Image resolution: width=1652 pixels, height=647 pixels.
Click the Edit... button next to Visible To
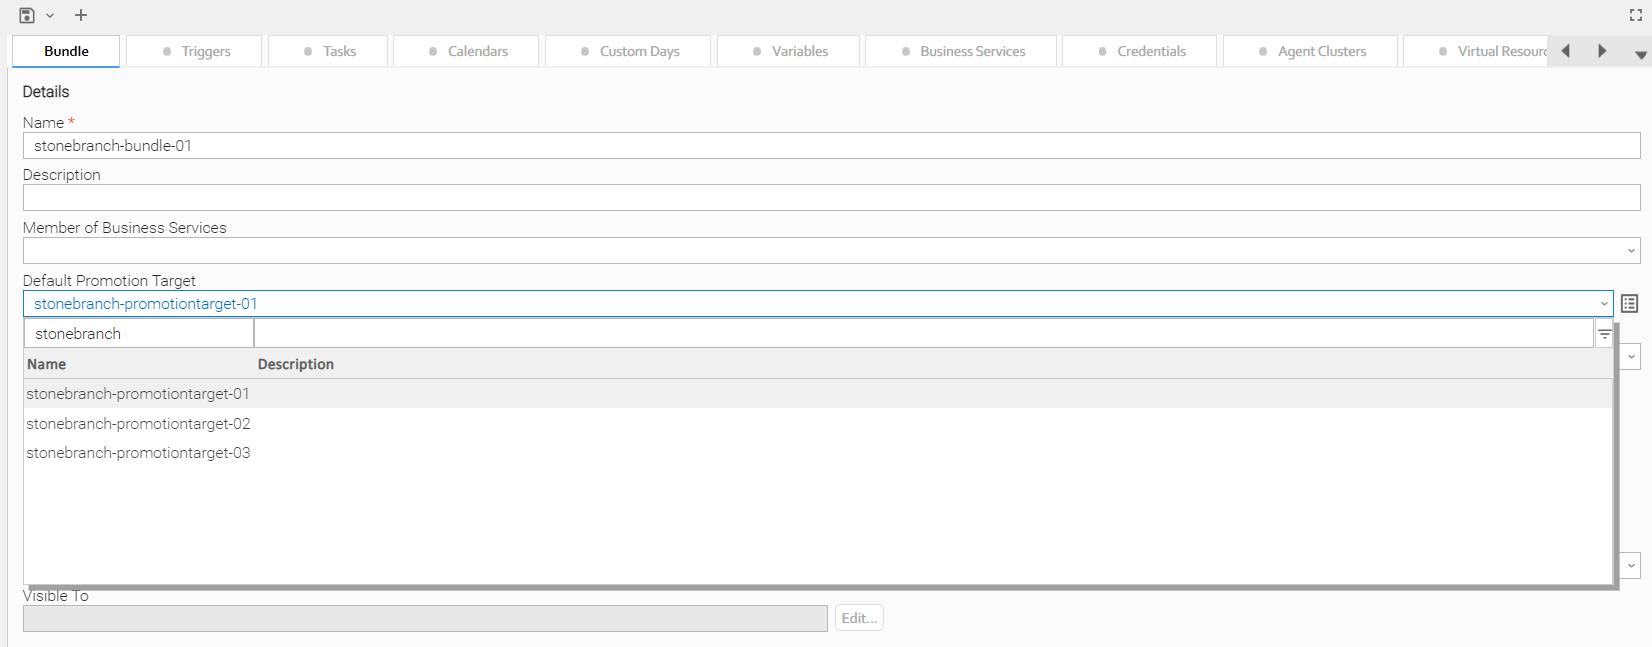coord(859,618)
